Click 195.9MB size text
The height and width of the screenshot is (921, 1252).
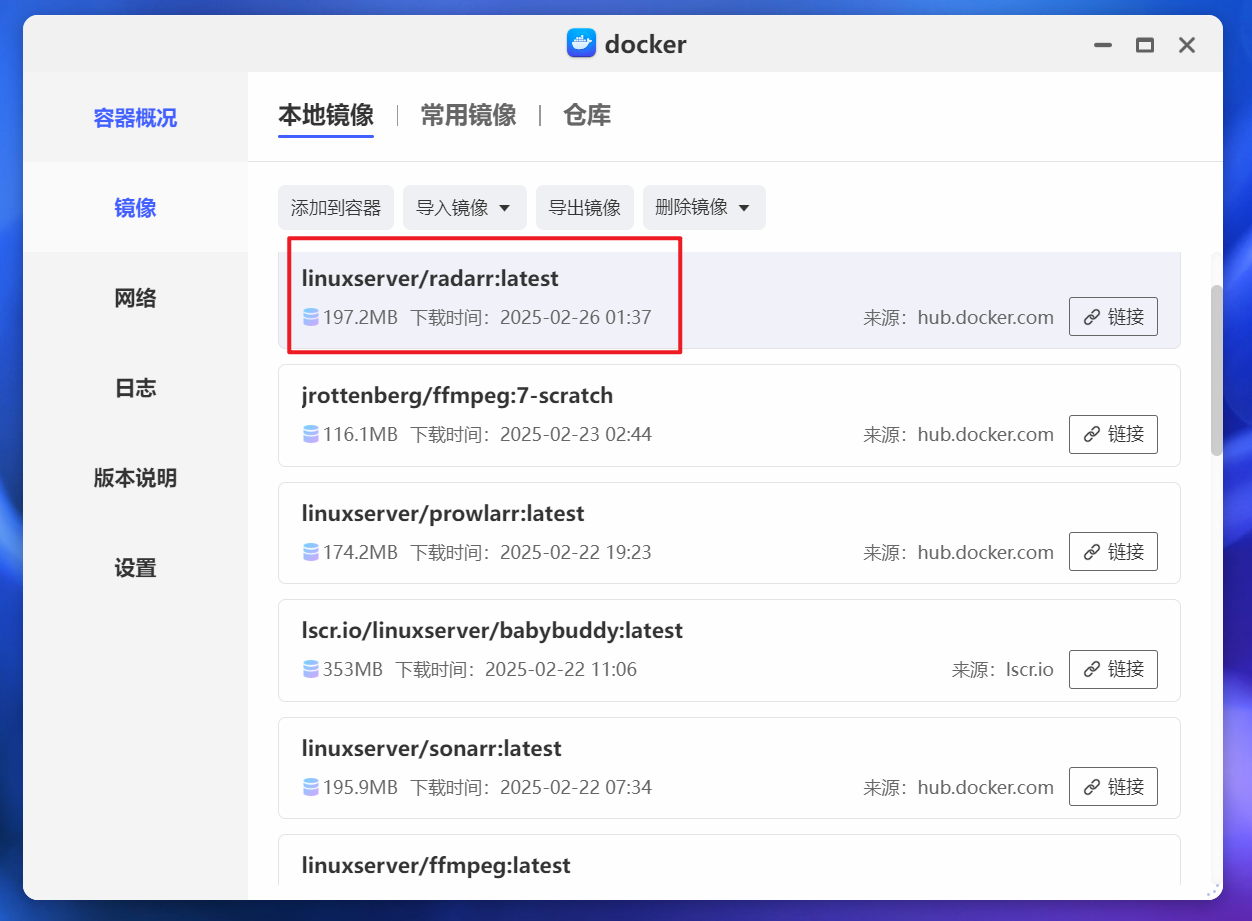(x=360, y=787)
